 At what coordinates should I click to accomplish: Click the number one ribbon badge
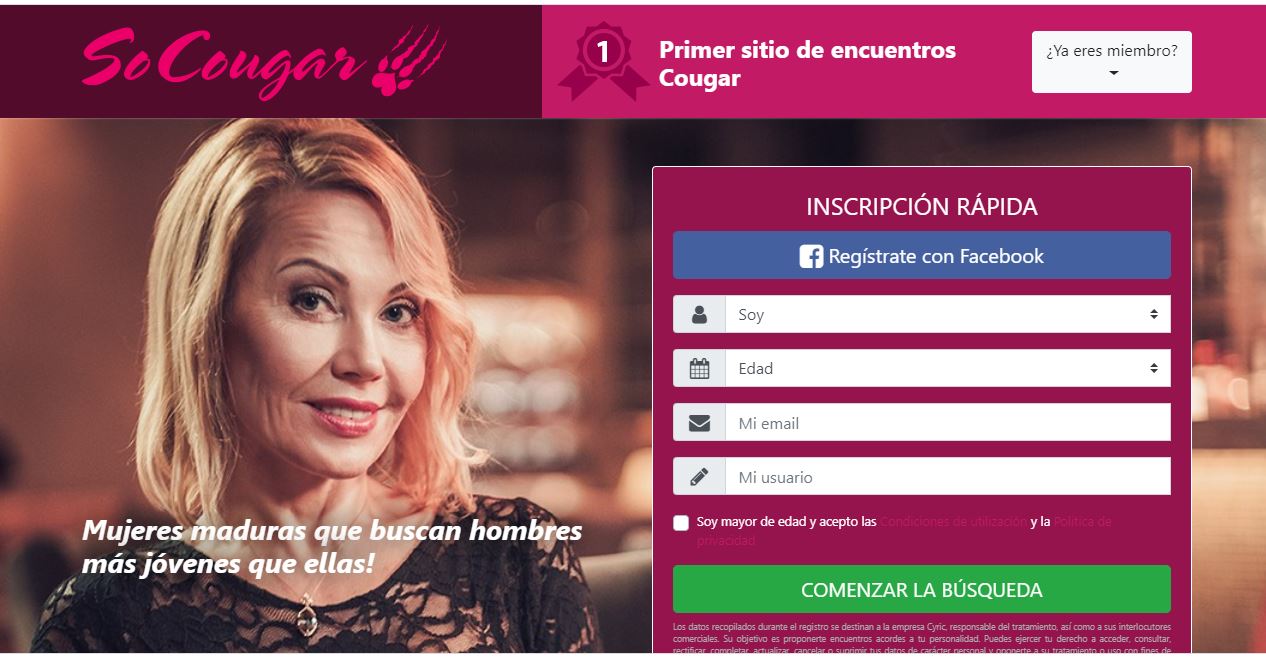click(x=603, y=61)
